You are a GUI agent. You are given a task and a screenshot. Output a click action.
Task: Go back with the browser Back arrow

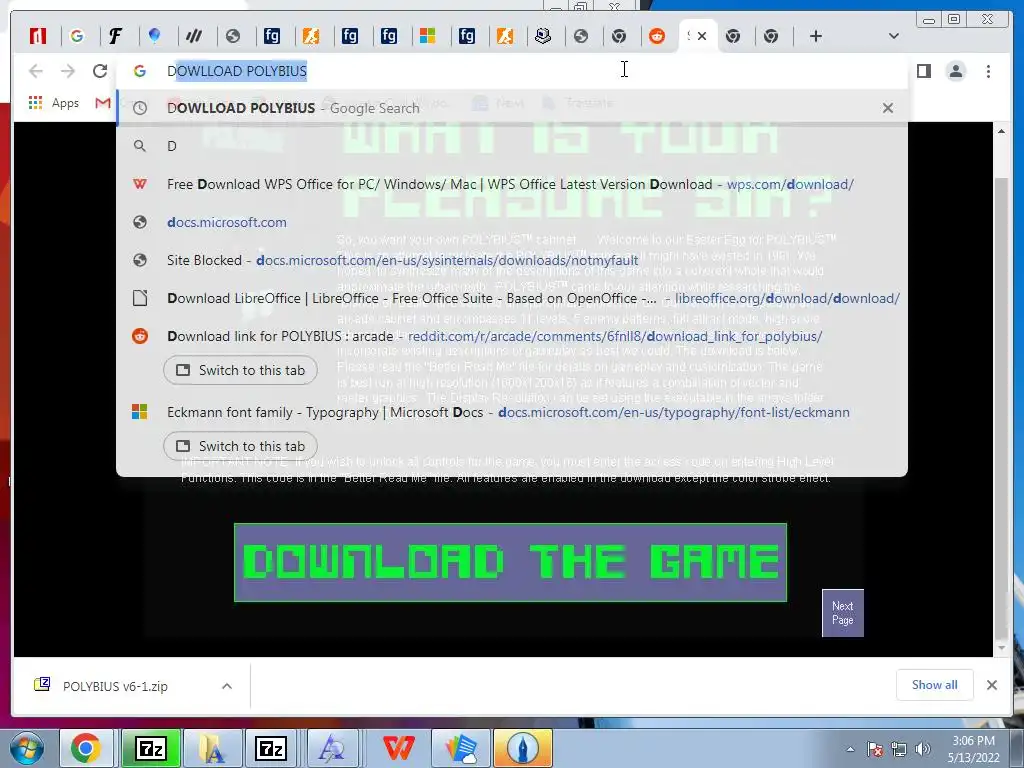36,71
